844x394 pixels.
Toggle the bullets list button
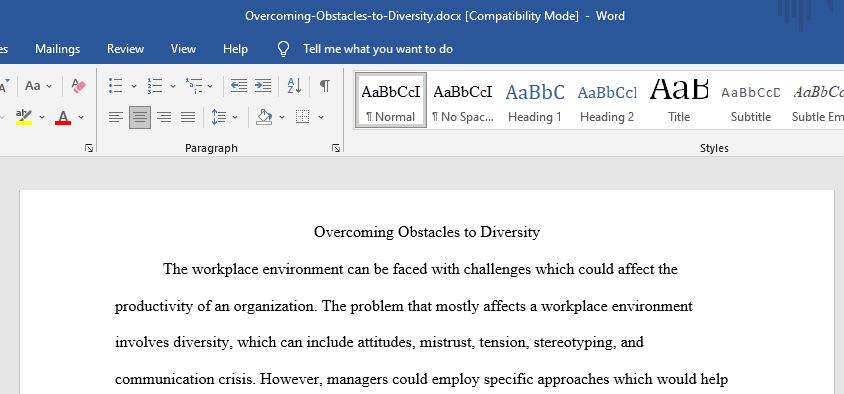pos(115,86)
